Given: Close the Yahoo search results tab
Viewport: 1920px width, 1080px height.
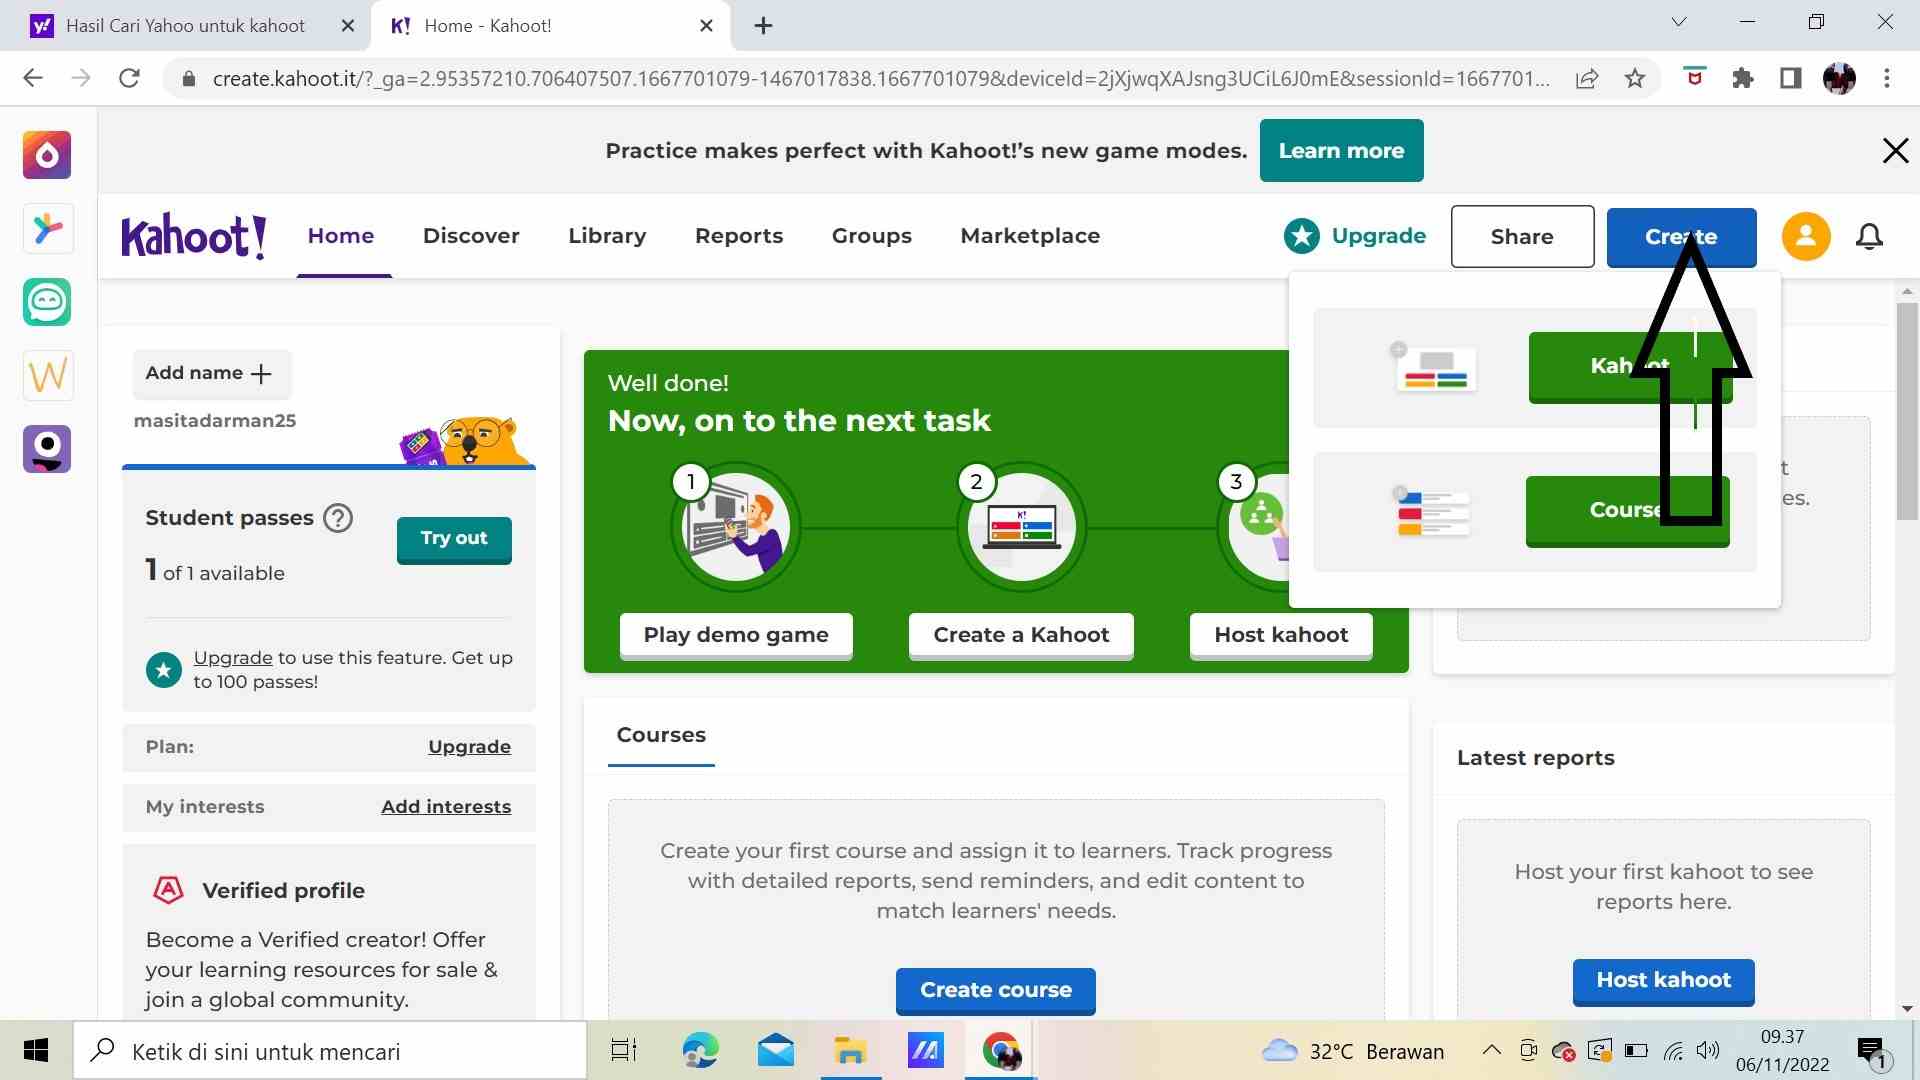Looking at the screenshot, I should tap(348, 26).
